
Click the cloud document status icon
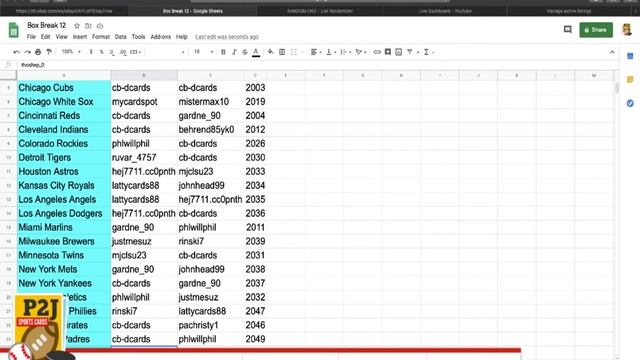coord(100,26)
